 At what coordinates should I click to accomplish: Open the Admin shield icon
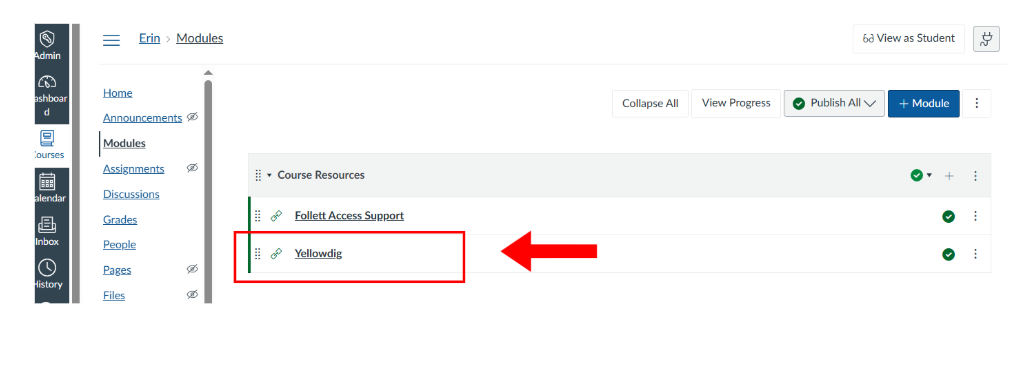[x=46, y=38]
